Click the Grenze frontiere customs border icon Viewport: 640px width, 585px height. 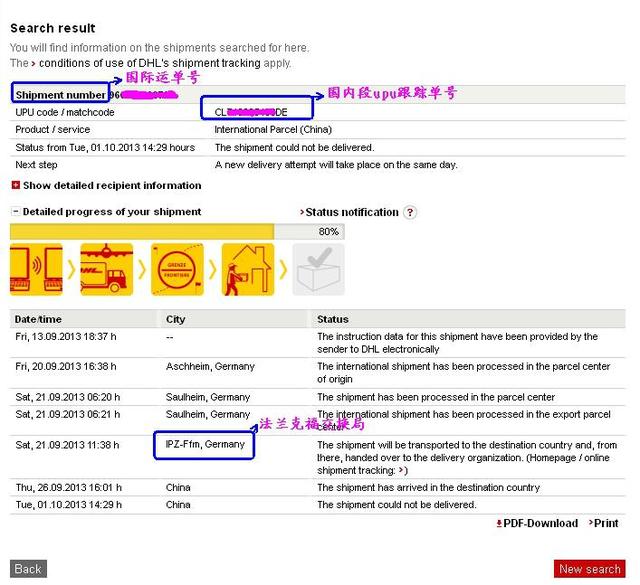177,269
